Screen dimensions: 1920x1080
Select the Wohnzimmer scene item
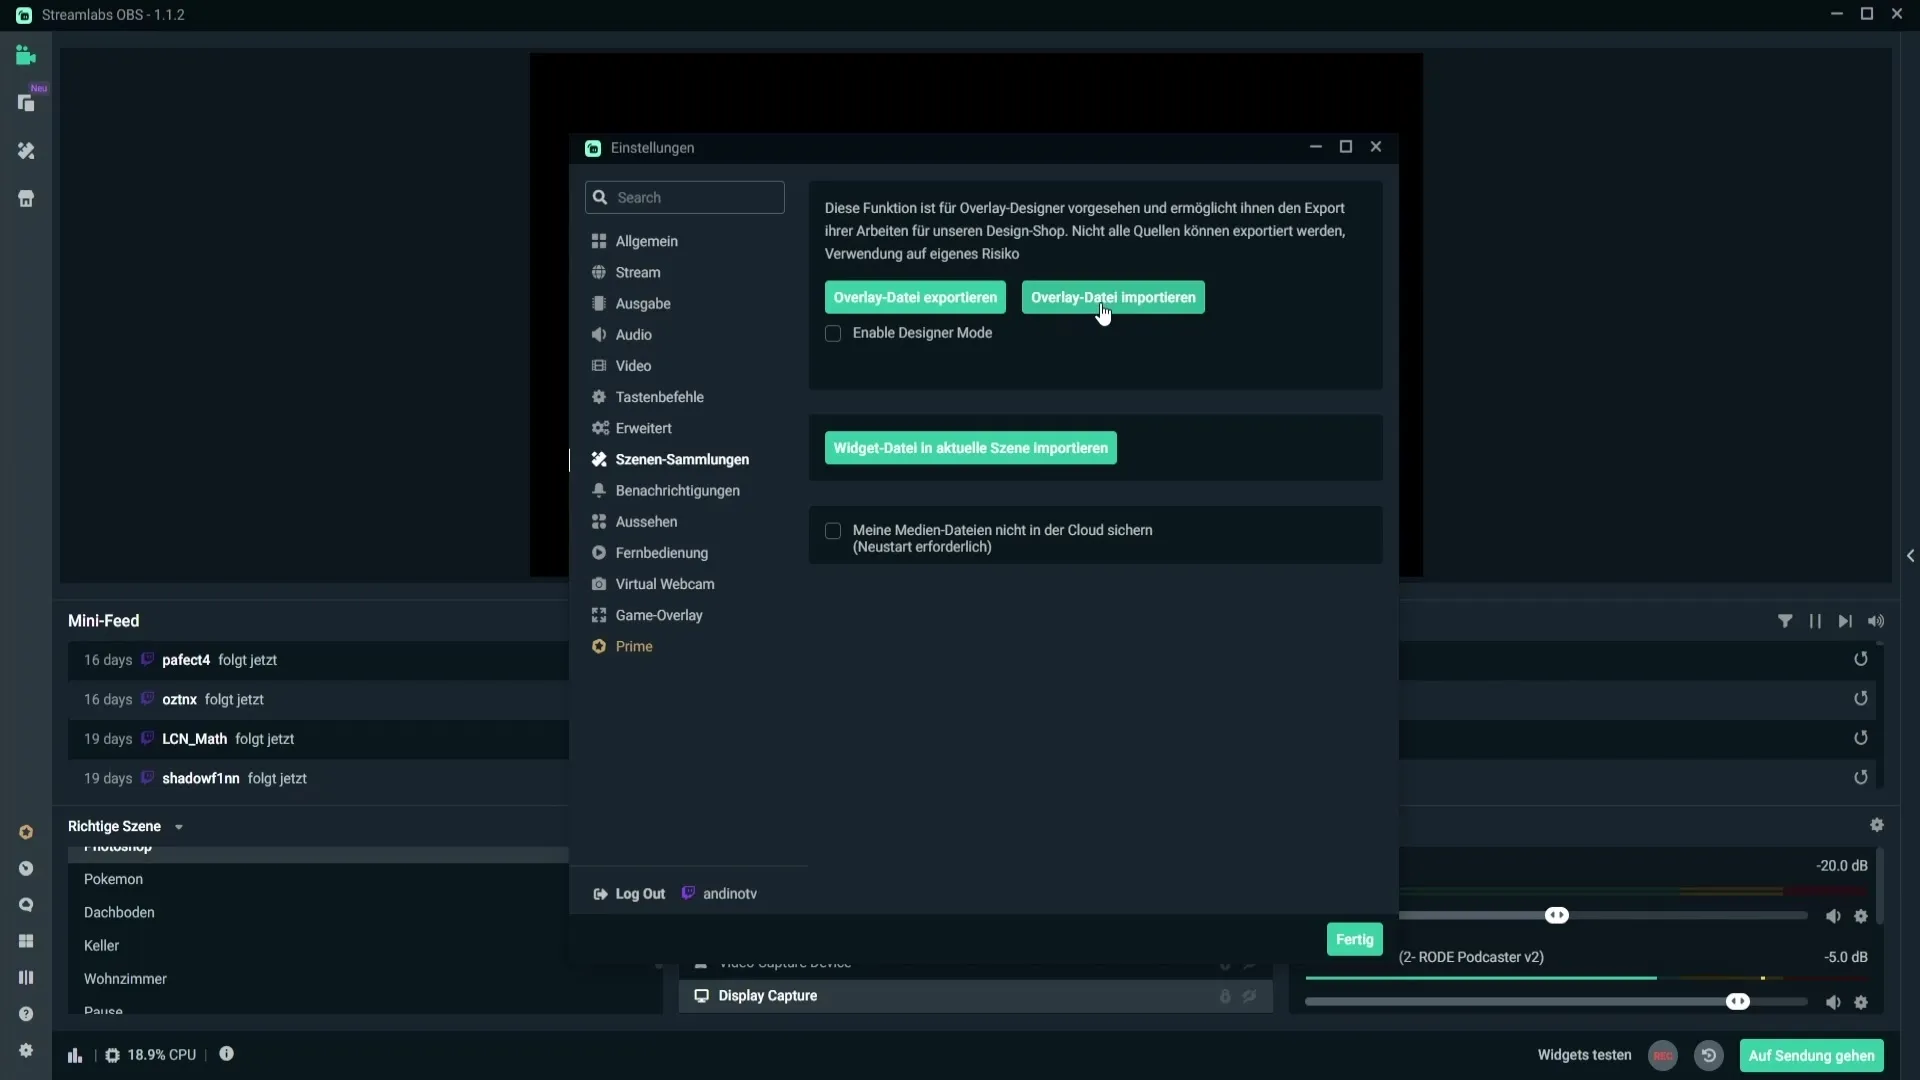[125, 977]
